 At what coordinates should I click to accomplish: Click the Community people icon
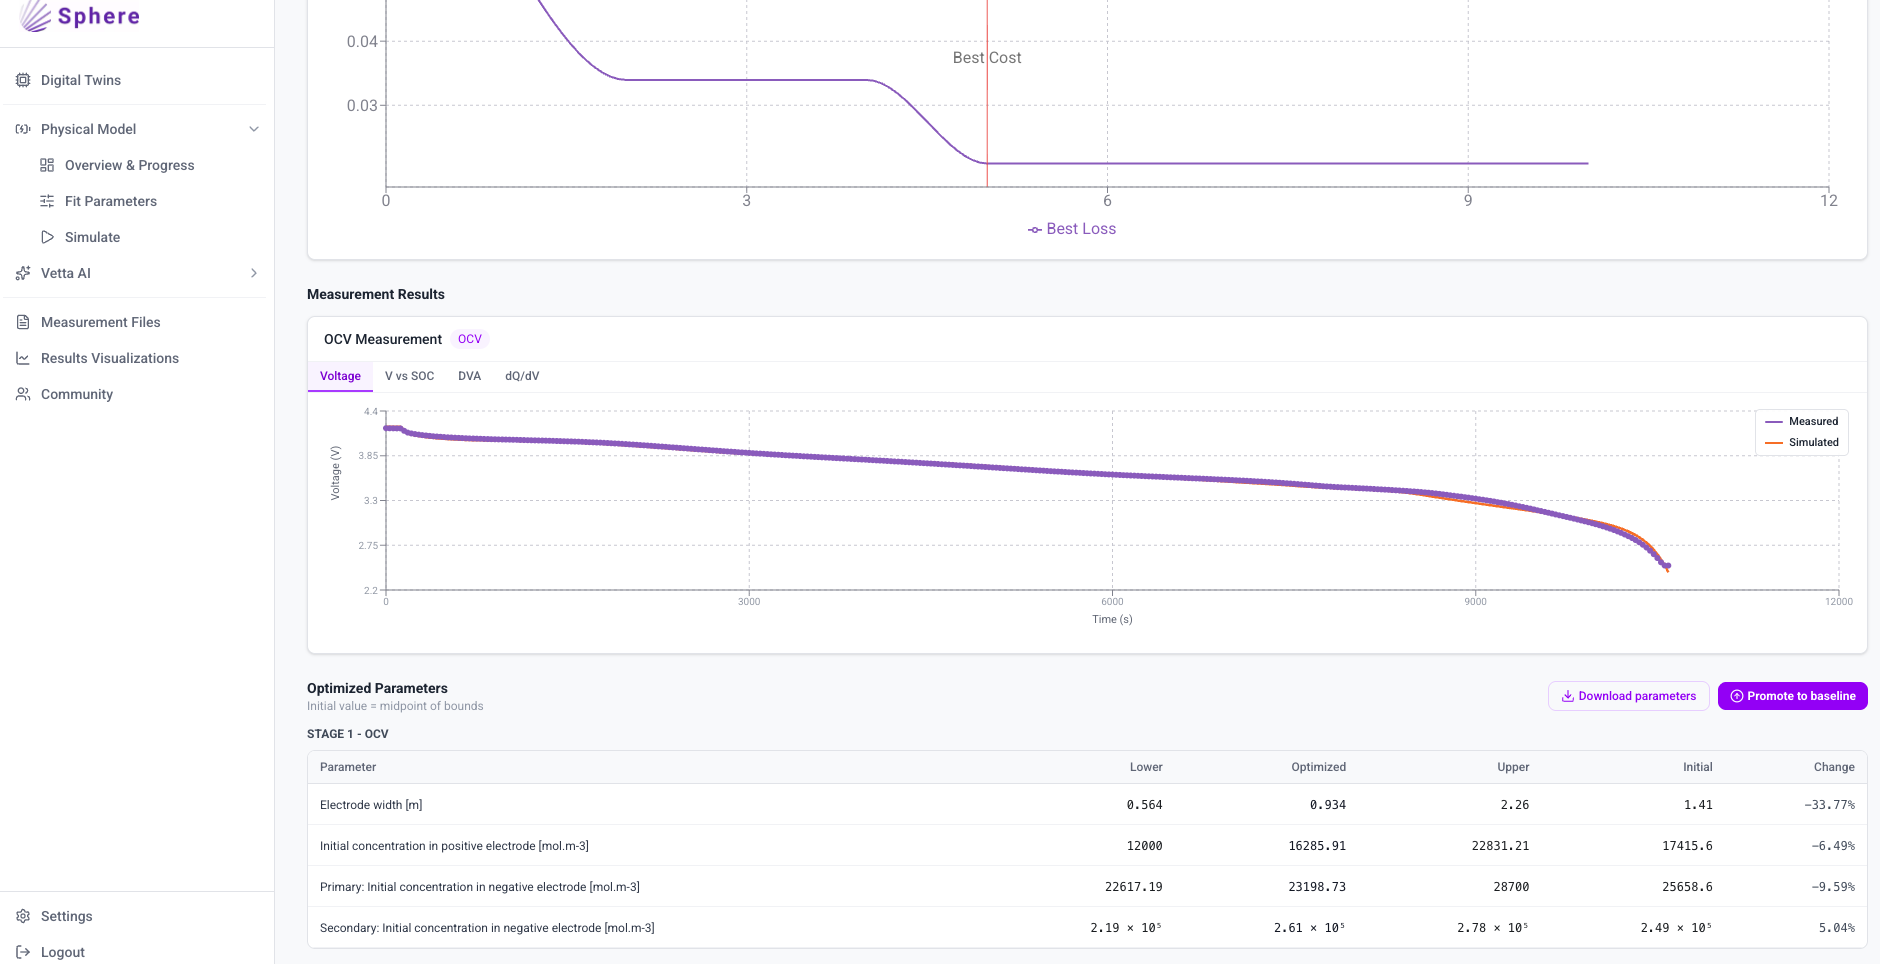[23, 394]
